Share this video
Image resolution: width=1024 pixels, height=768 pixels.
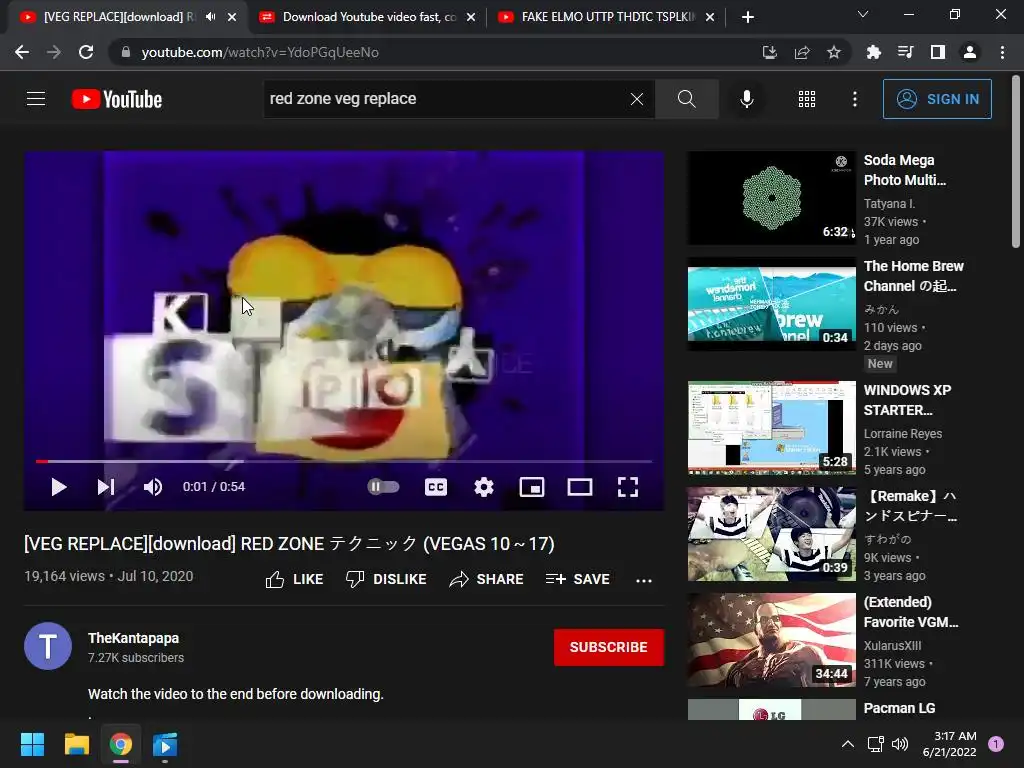pos(487,579)
